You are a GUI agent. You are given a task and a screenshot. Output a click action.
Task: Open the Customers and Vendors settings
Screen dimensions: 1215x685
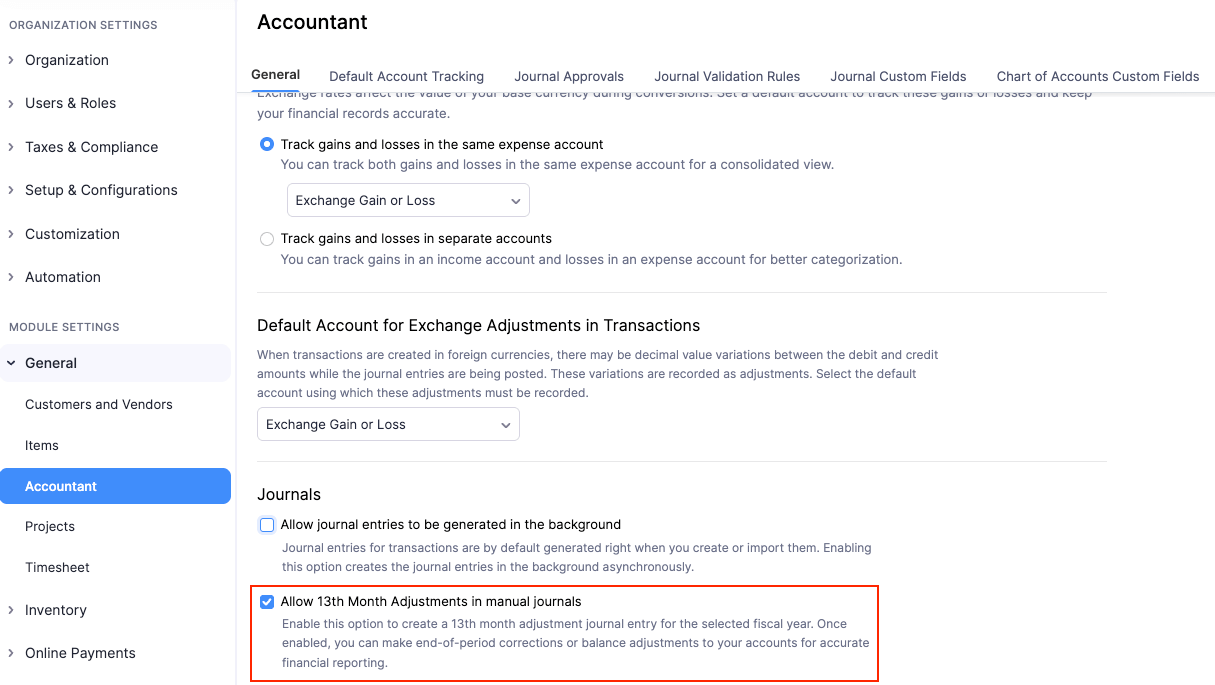click(98, 404)
